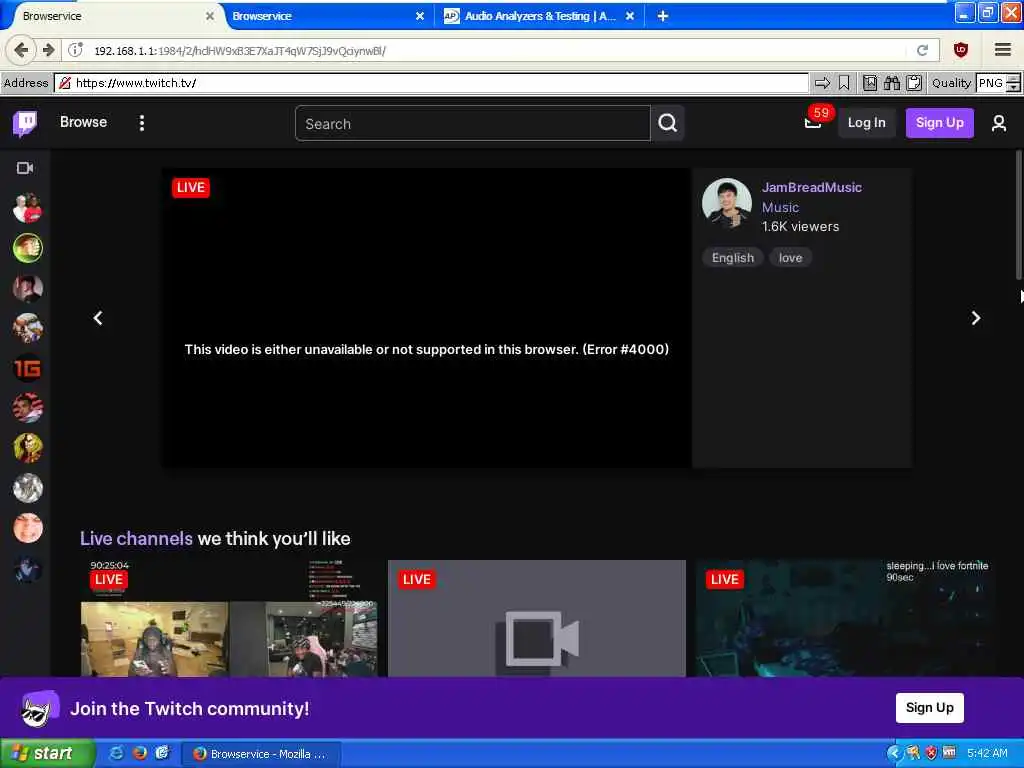
Task: Click the uBlock Origin shield icon
Action: coord(961,50)
